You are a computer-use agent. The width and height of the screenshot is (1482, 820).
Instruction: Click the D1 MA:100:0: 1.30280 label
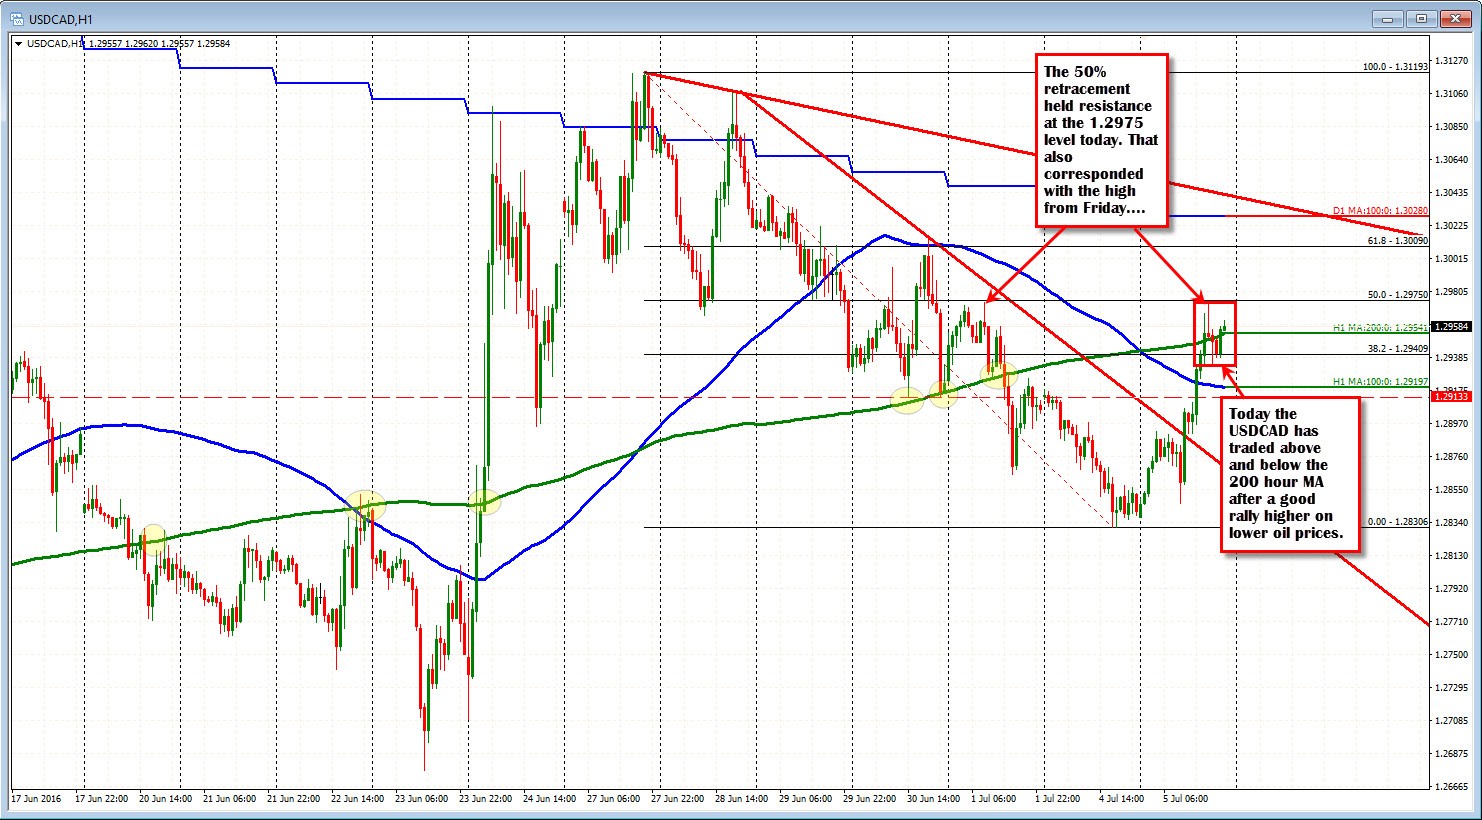click(1380, 211)
